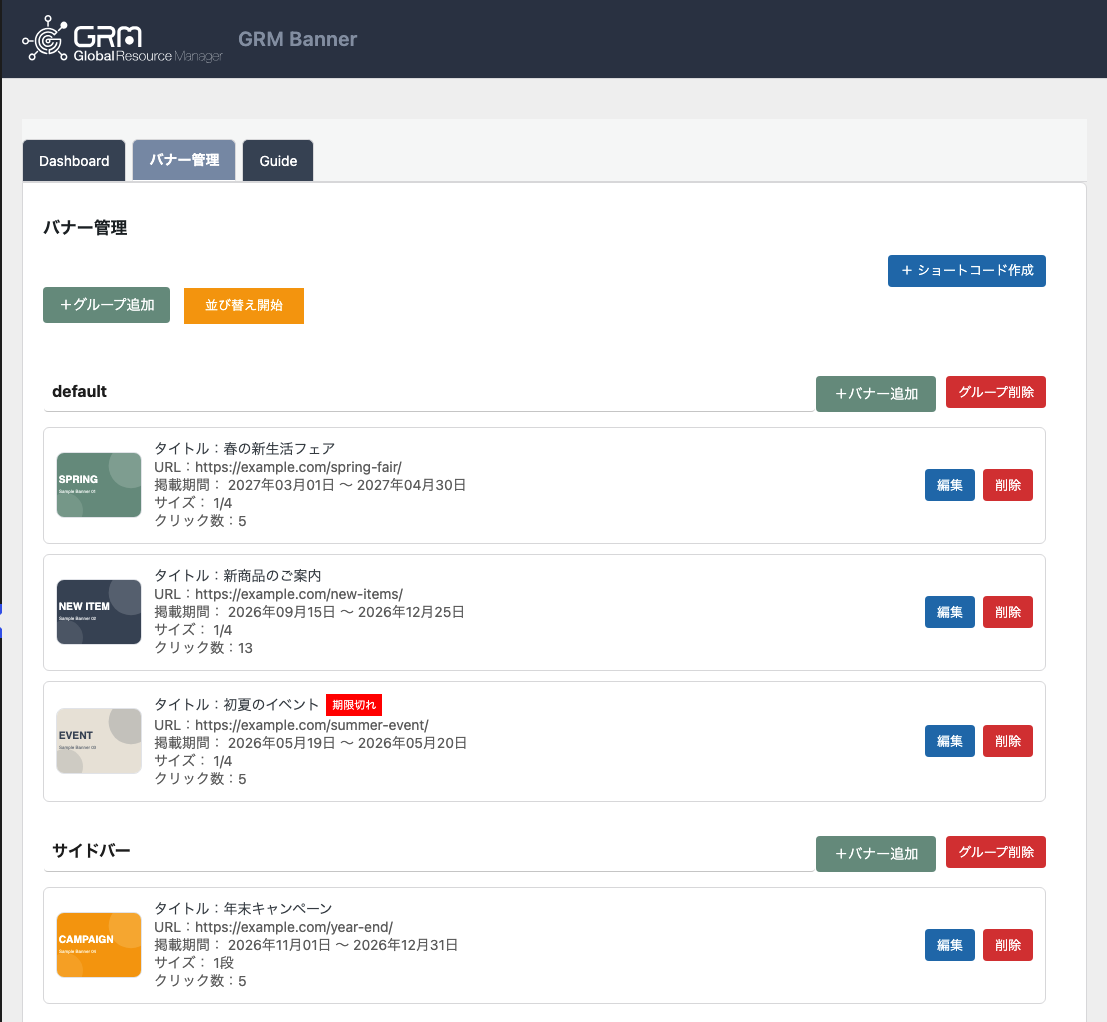Click the タイトル：年末キャンペーン text
1107x1022 pixels.
click(x=244, y=908)
